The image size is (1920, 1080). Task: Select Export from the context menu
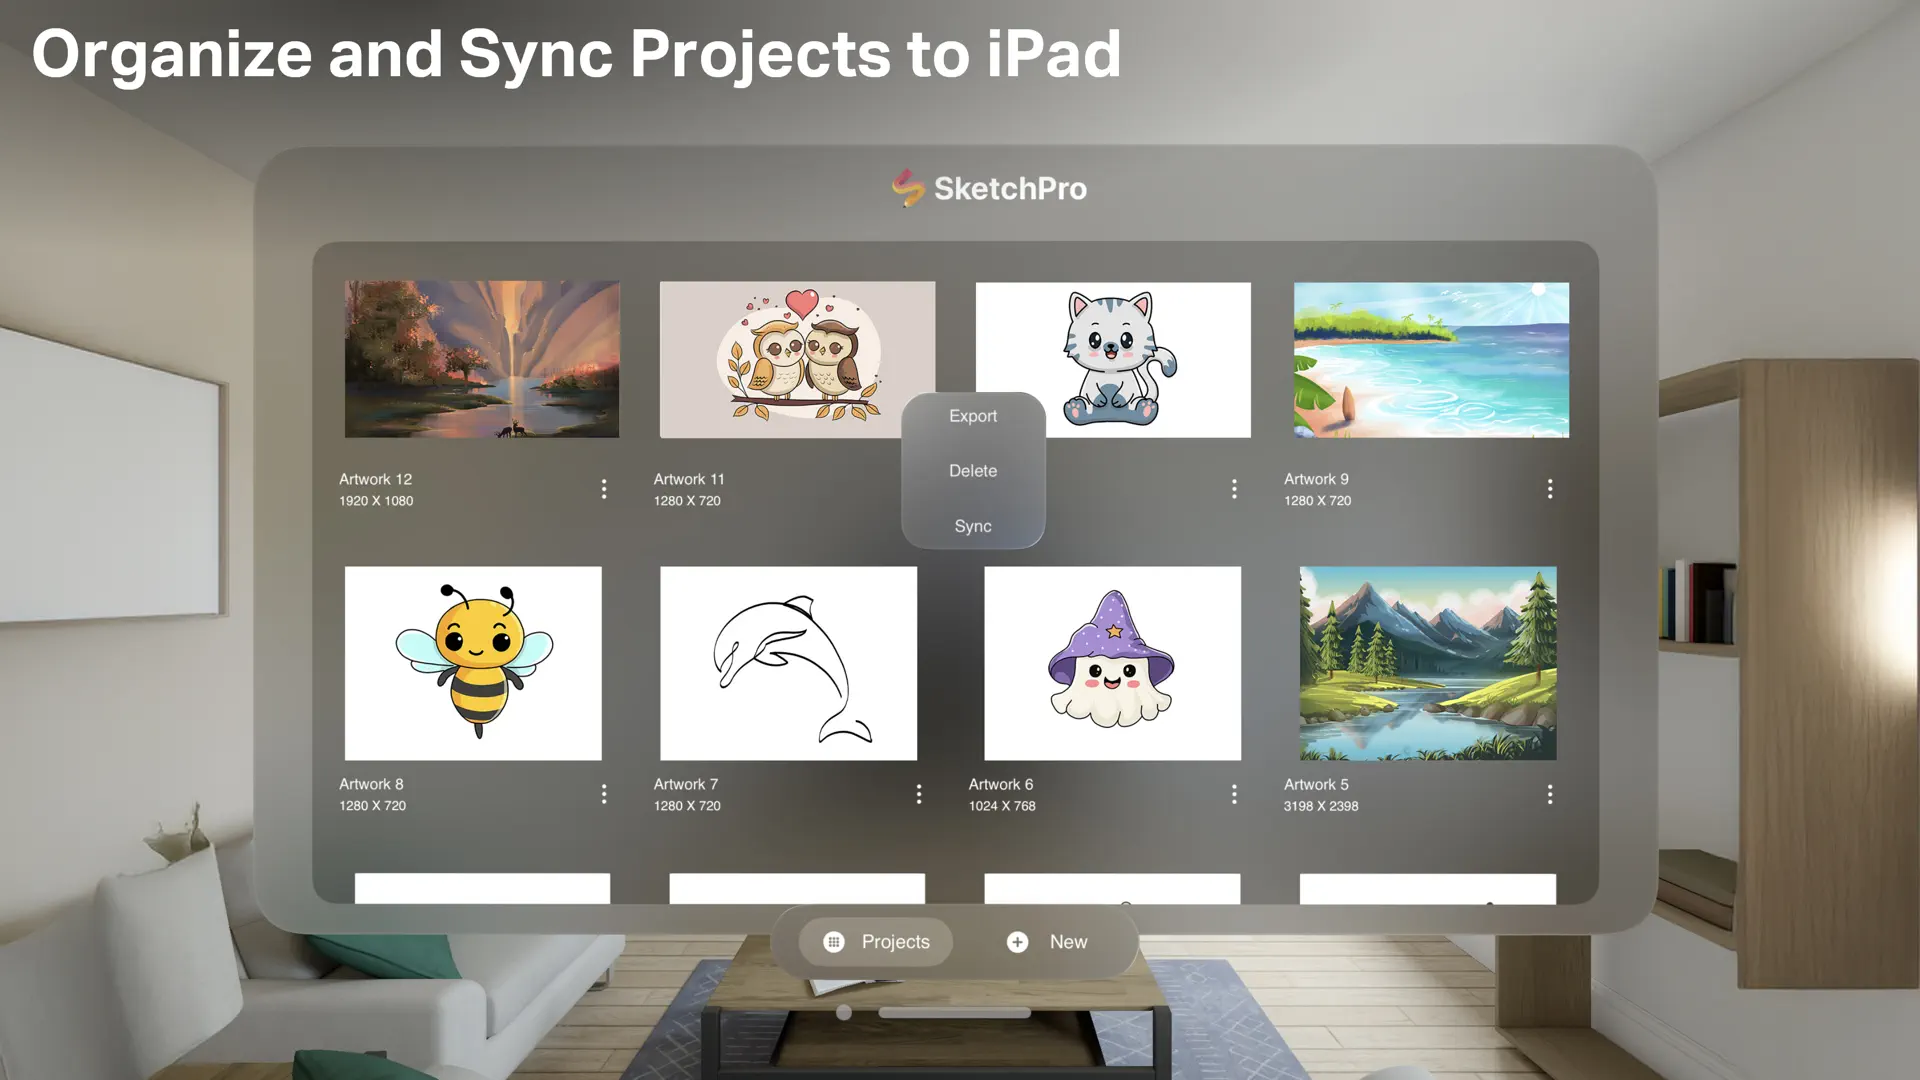click(x=971, y=416)
